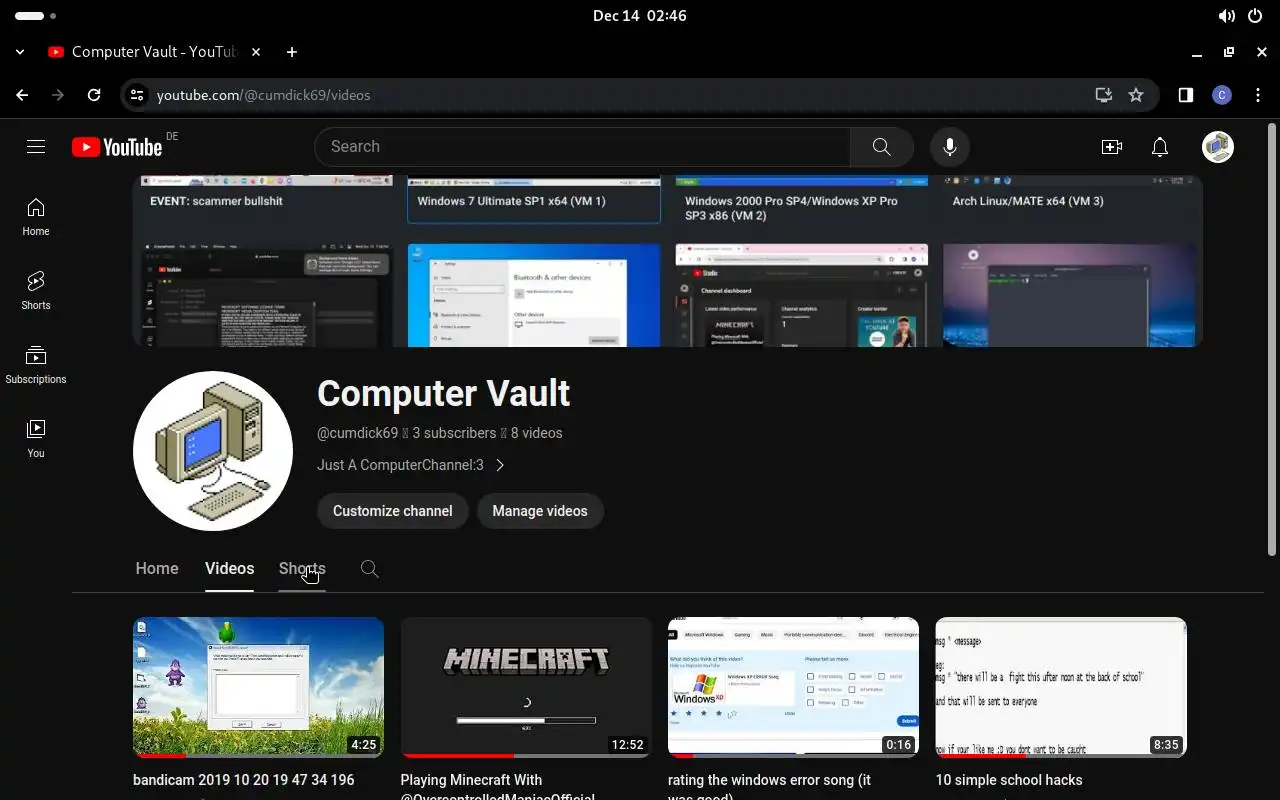This screenshot has width=1280, height=800.
Task: Expand the channel description chevron
Action: coord(500,465)
